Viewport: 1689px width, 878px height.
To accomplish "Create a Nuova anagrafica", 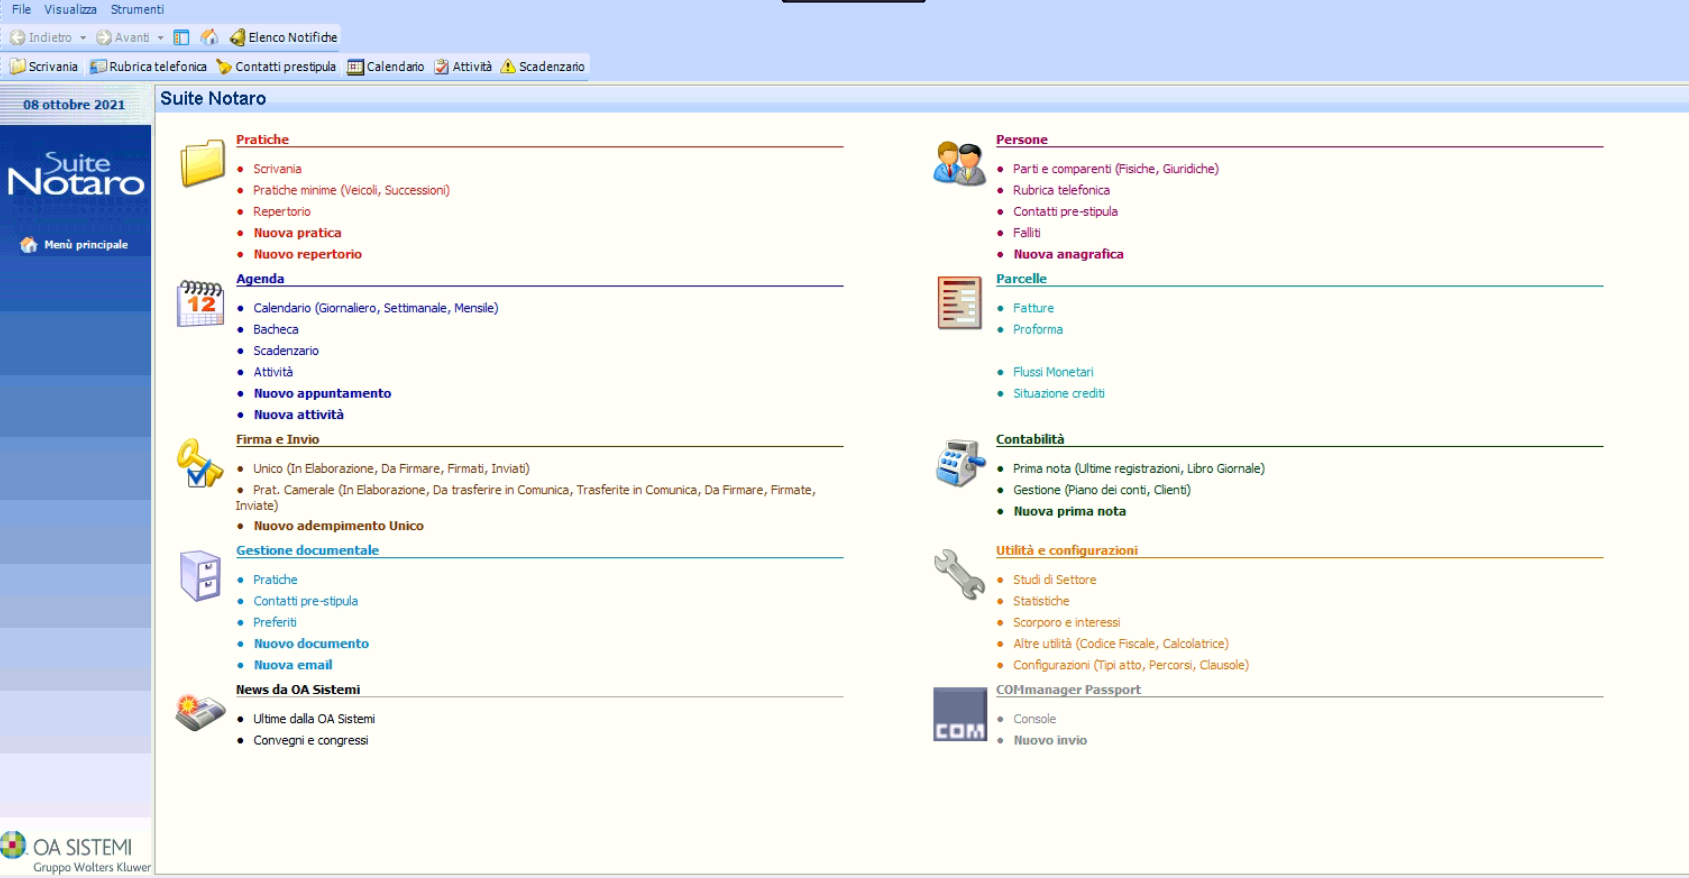I will pyautogui.click(x=1068, y=254).
